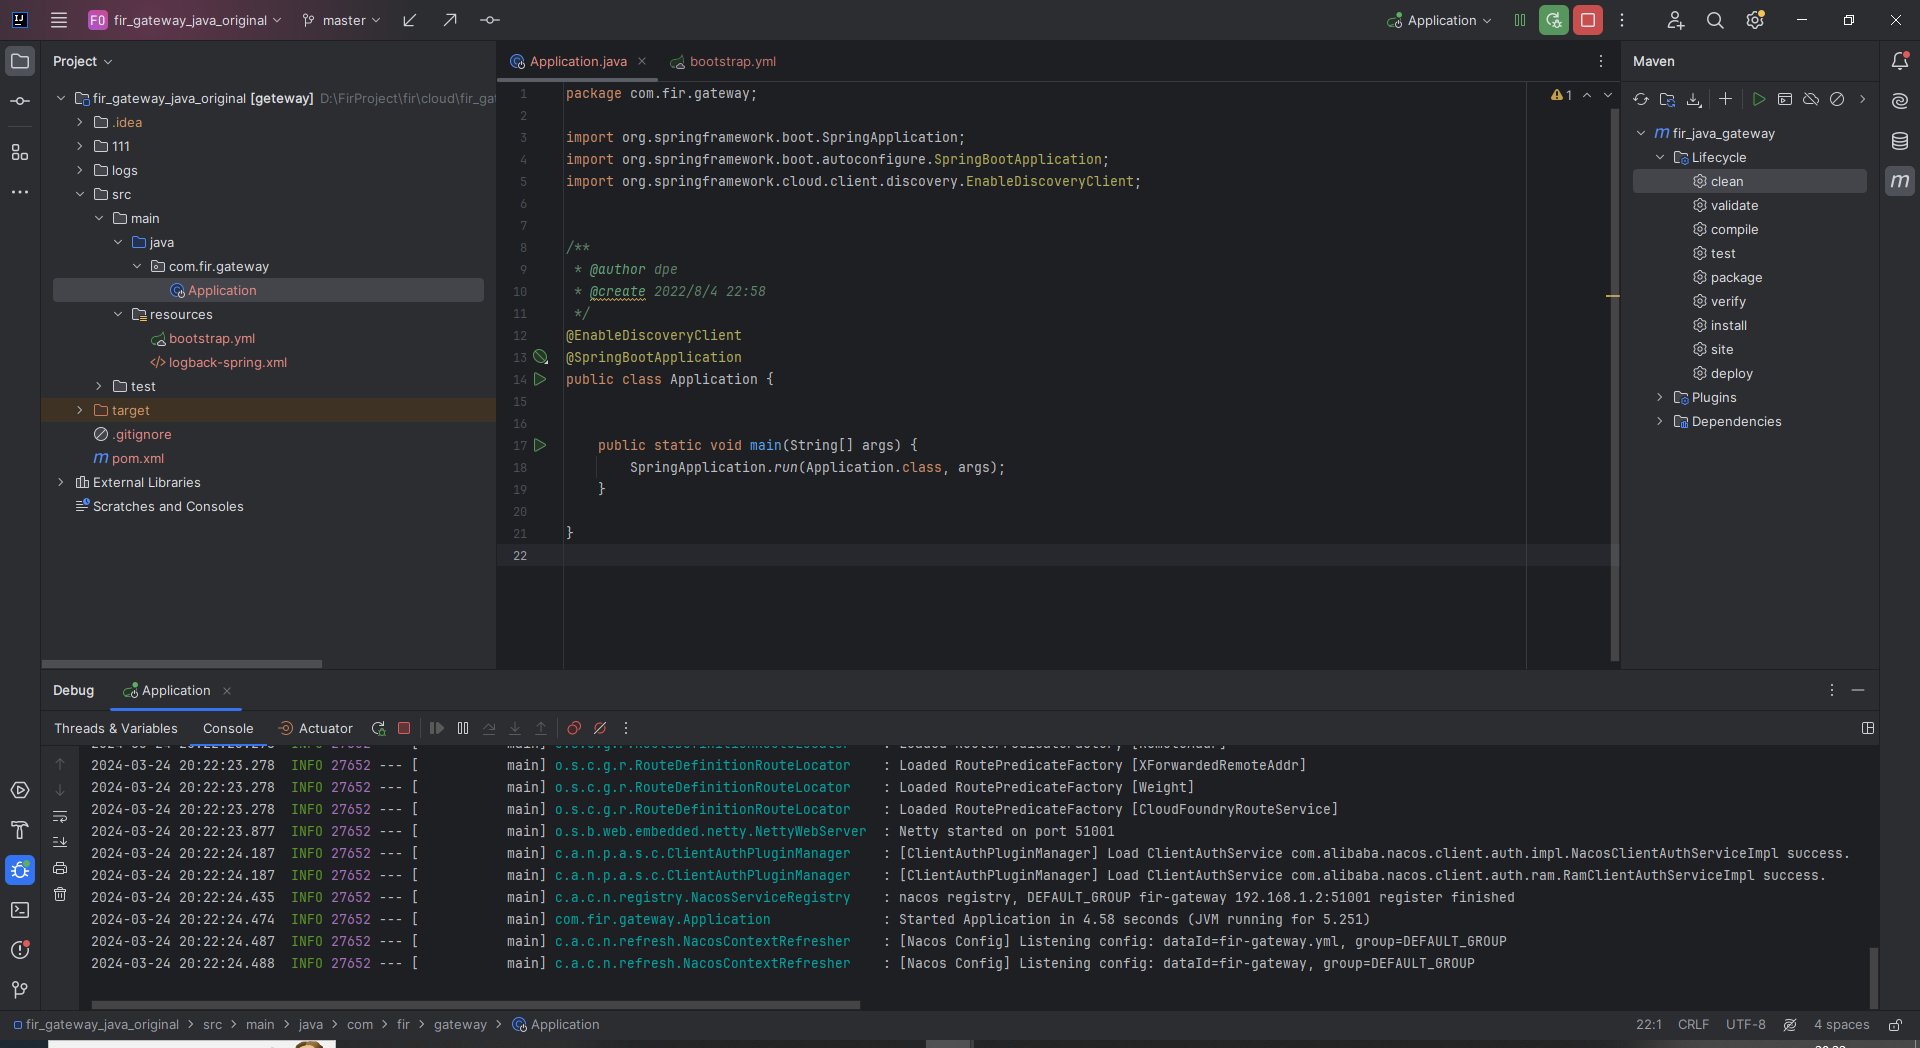Viewport: 1920px width, 1048px height.
Task: Rerun Application debug from title bar
Action: pyautogui.click(x=1554, y=20)
